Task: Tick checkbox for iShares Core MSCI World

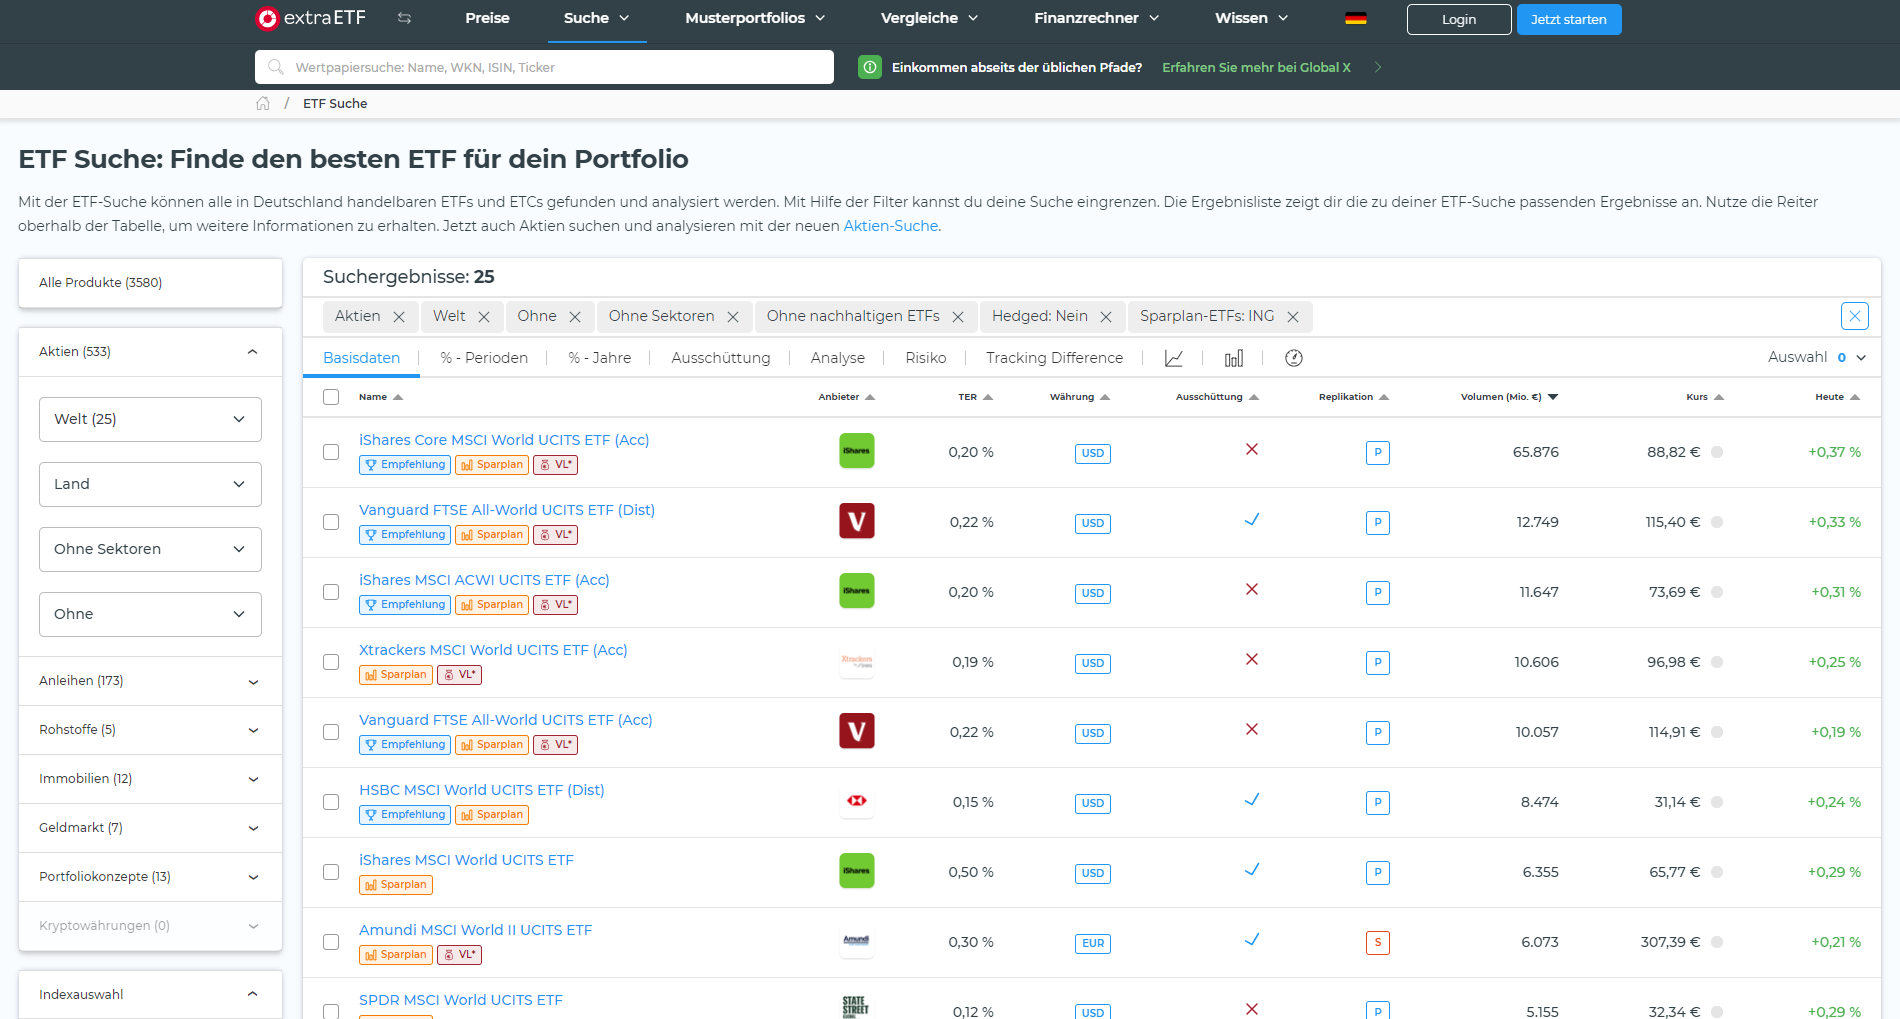Action: pyautogui.click(x=331, y=452)
